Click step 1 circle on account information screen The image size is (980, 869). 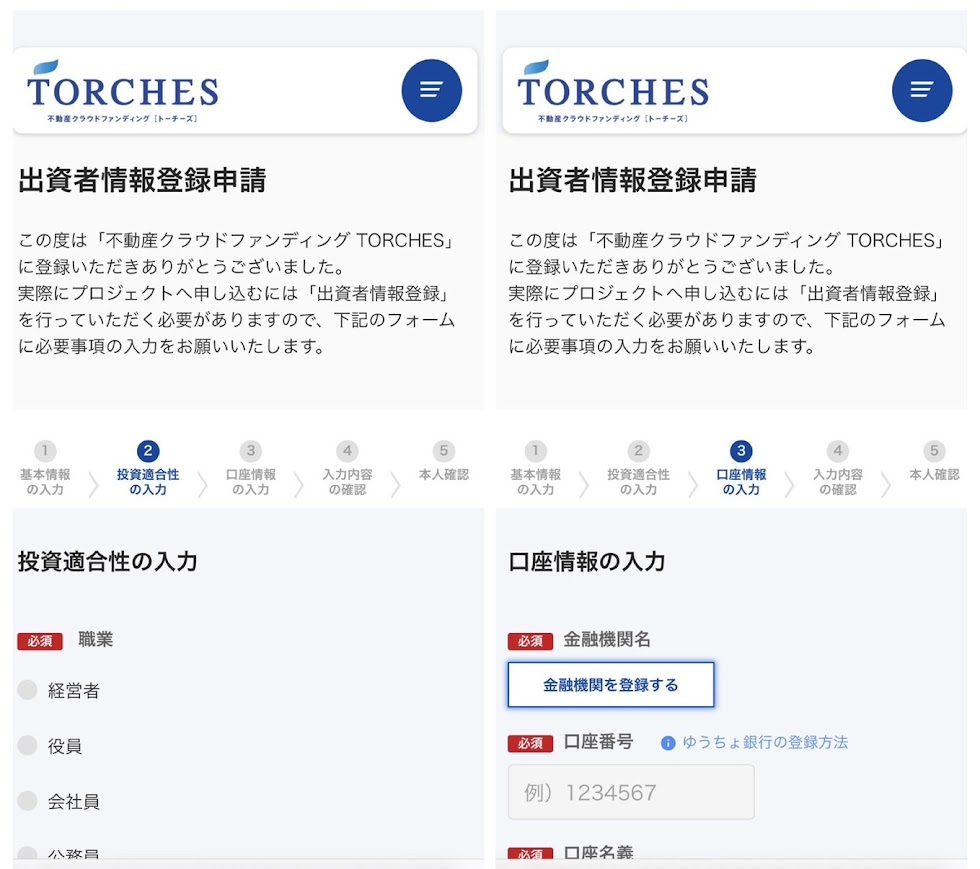[536, 451]
